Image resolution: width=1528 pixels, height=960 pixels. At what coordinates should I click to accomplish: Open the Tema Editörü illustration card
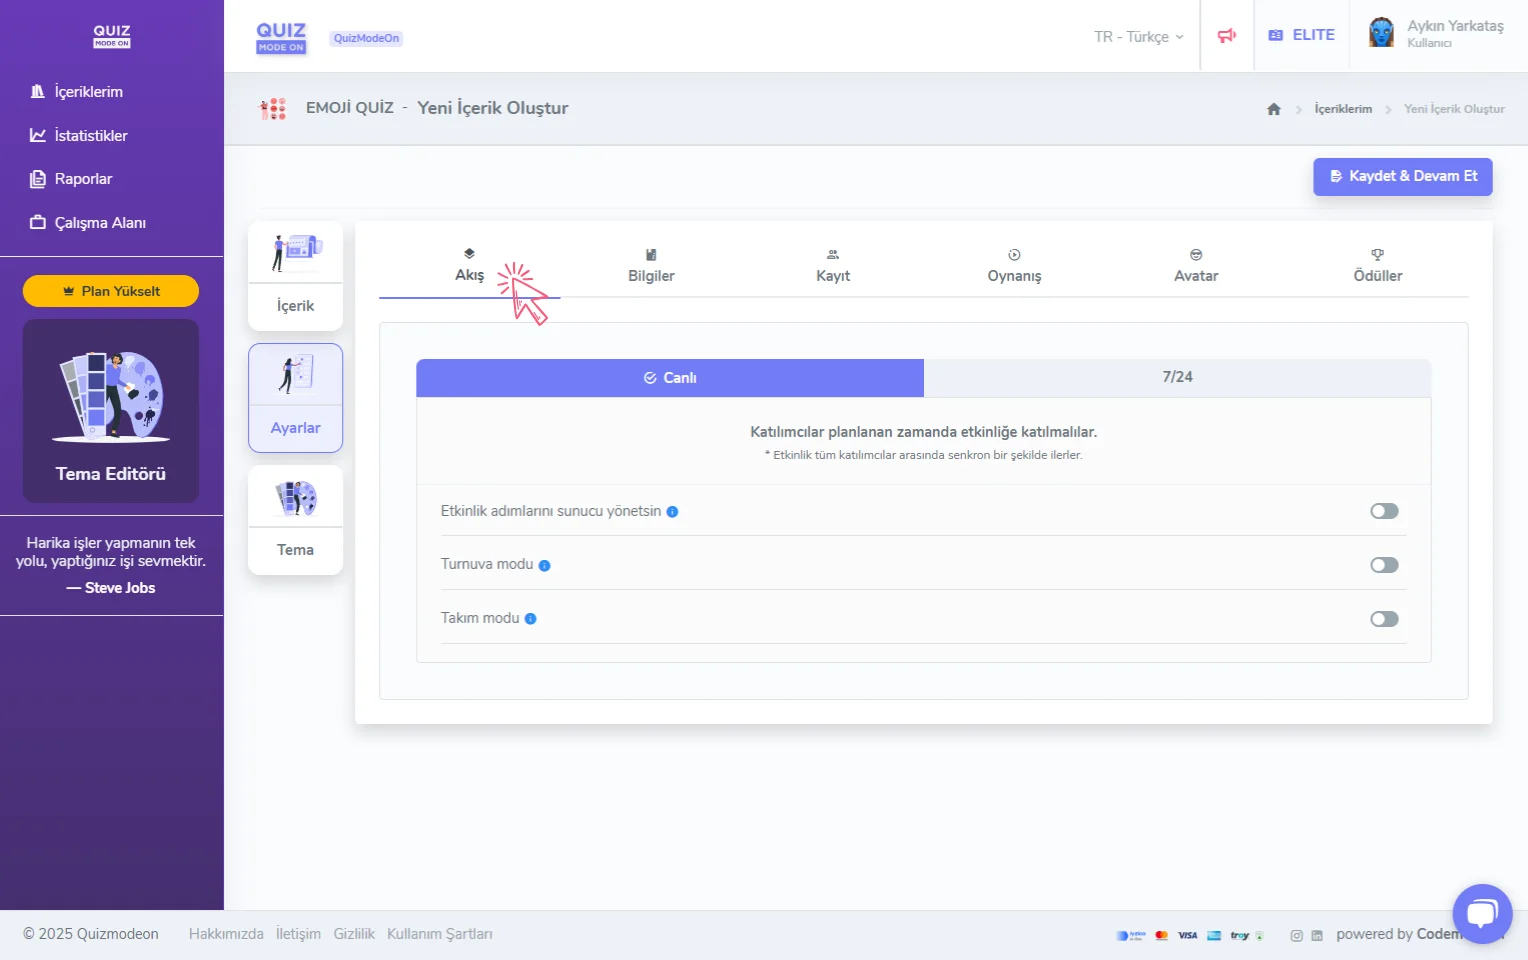tap(111, 410)
